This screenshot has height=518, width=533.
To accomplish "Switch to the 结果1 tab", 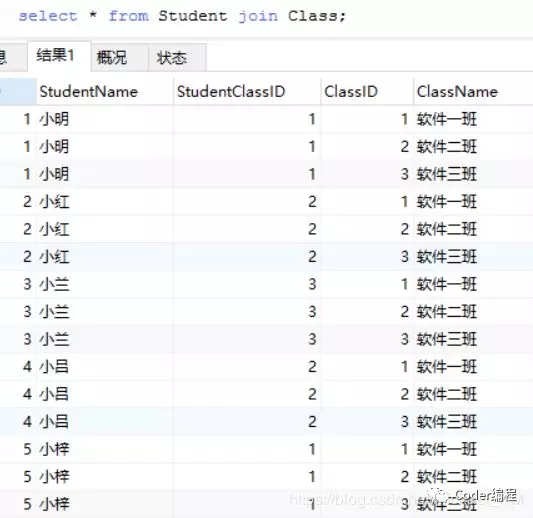I will pyautogui.click(x=59, y=56).
